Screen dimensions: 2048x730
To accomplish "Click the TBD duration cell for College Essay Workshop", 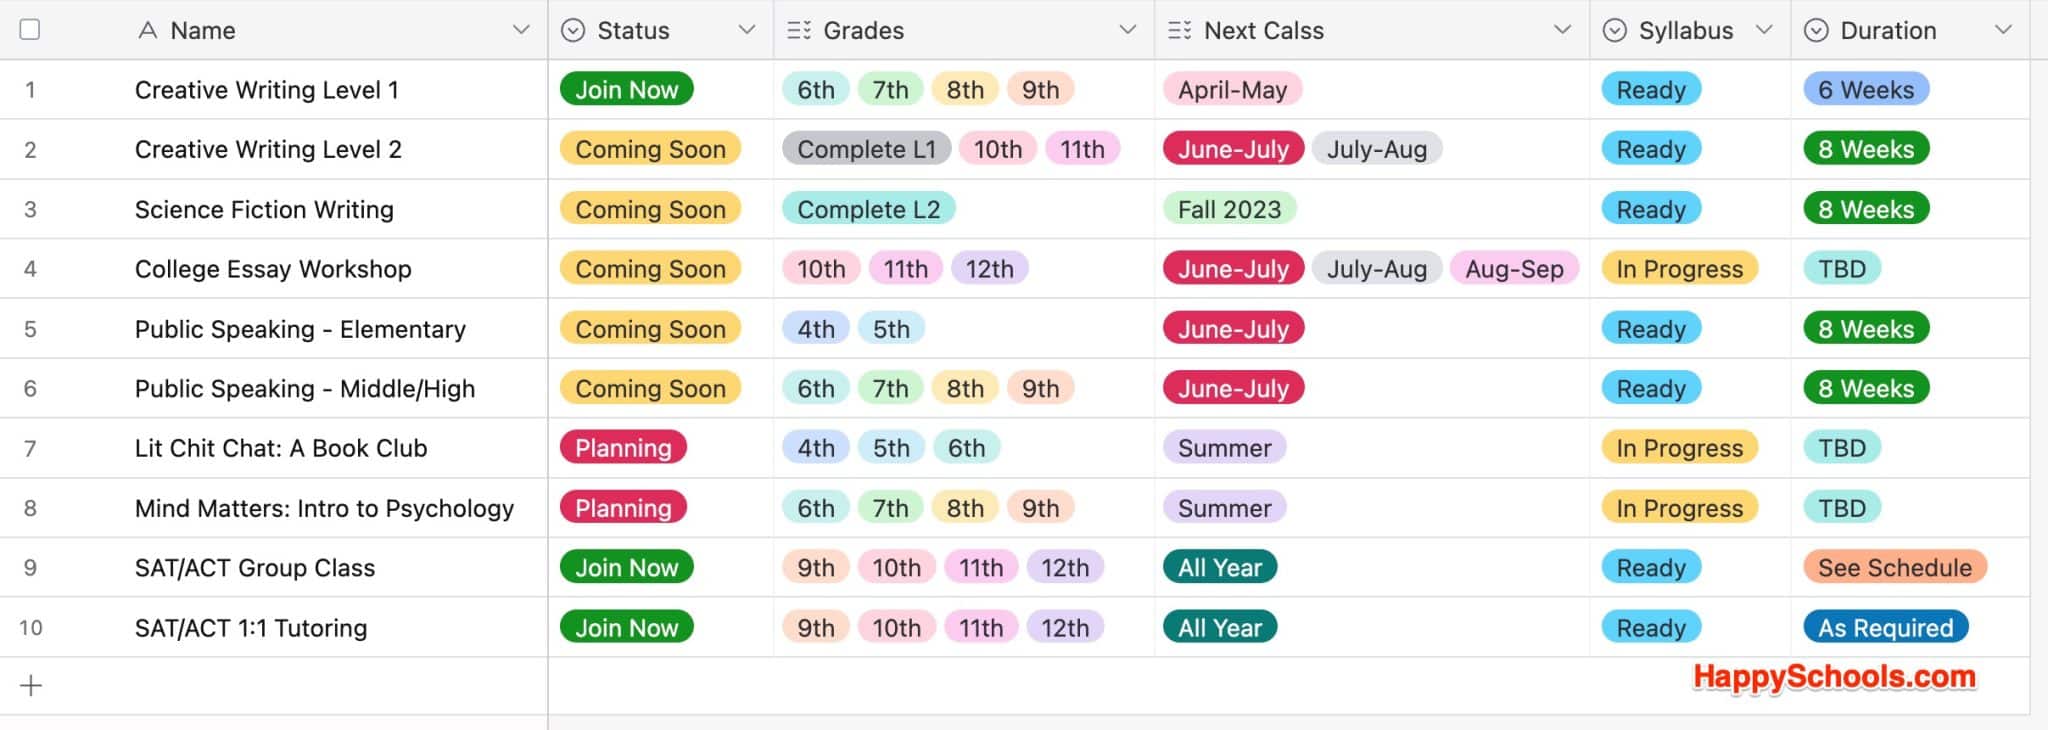I will pyautogui.click(x=1841, y=268).
